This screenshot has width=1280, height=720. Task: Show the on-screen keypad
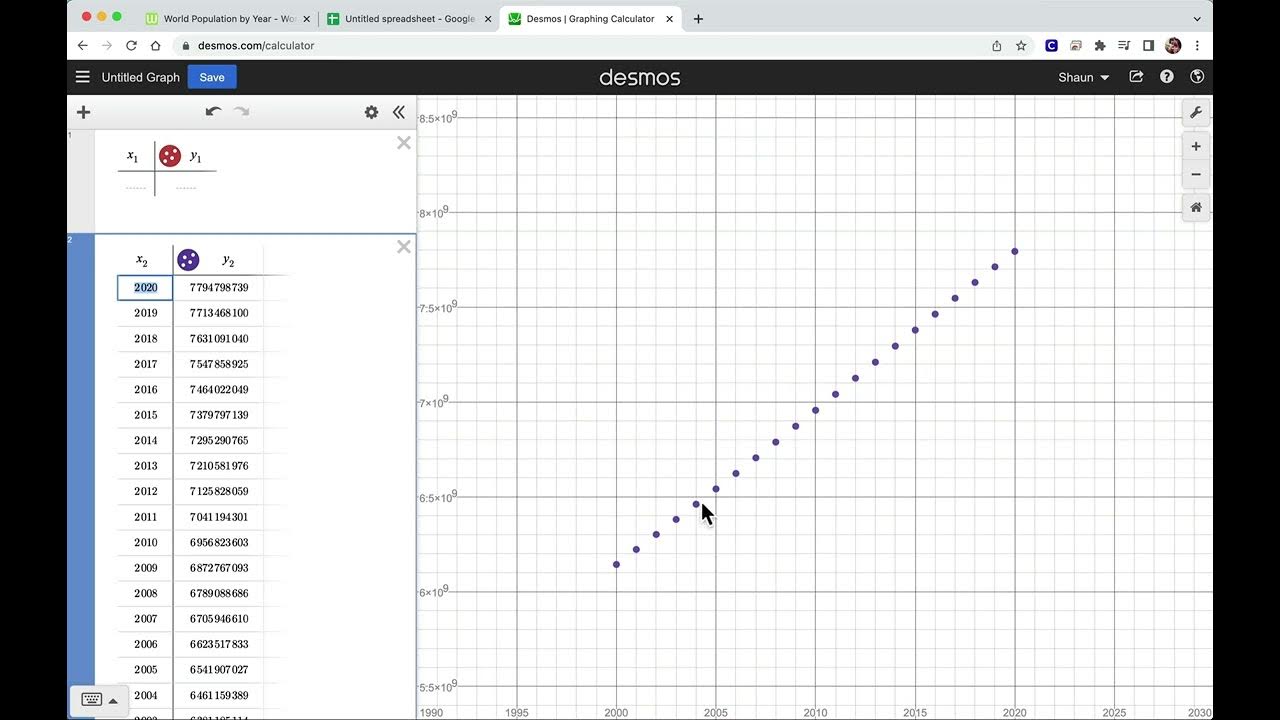[x=92, y=699]
